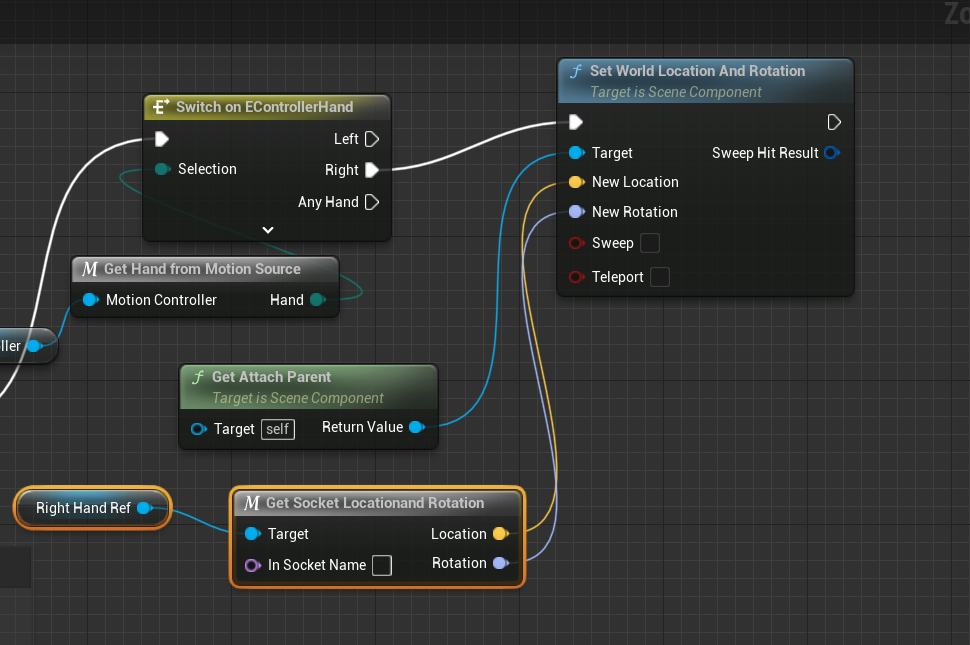The width and height of the screenshot is (970, 645).
Task: Select the Get Hand from Motion Source header
Action: point(202,269)
